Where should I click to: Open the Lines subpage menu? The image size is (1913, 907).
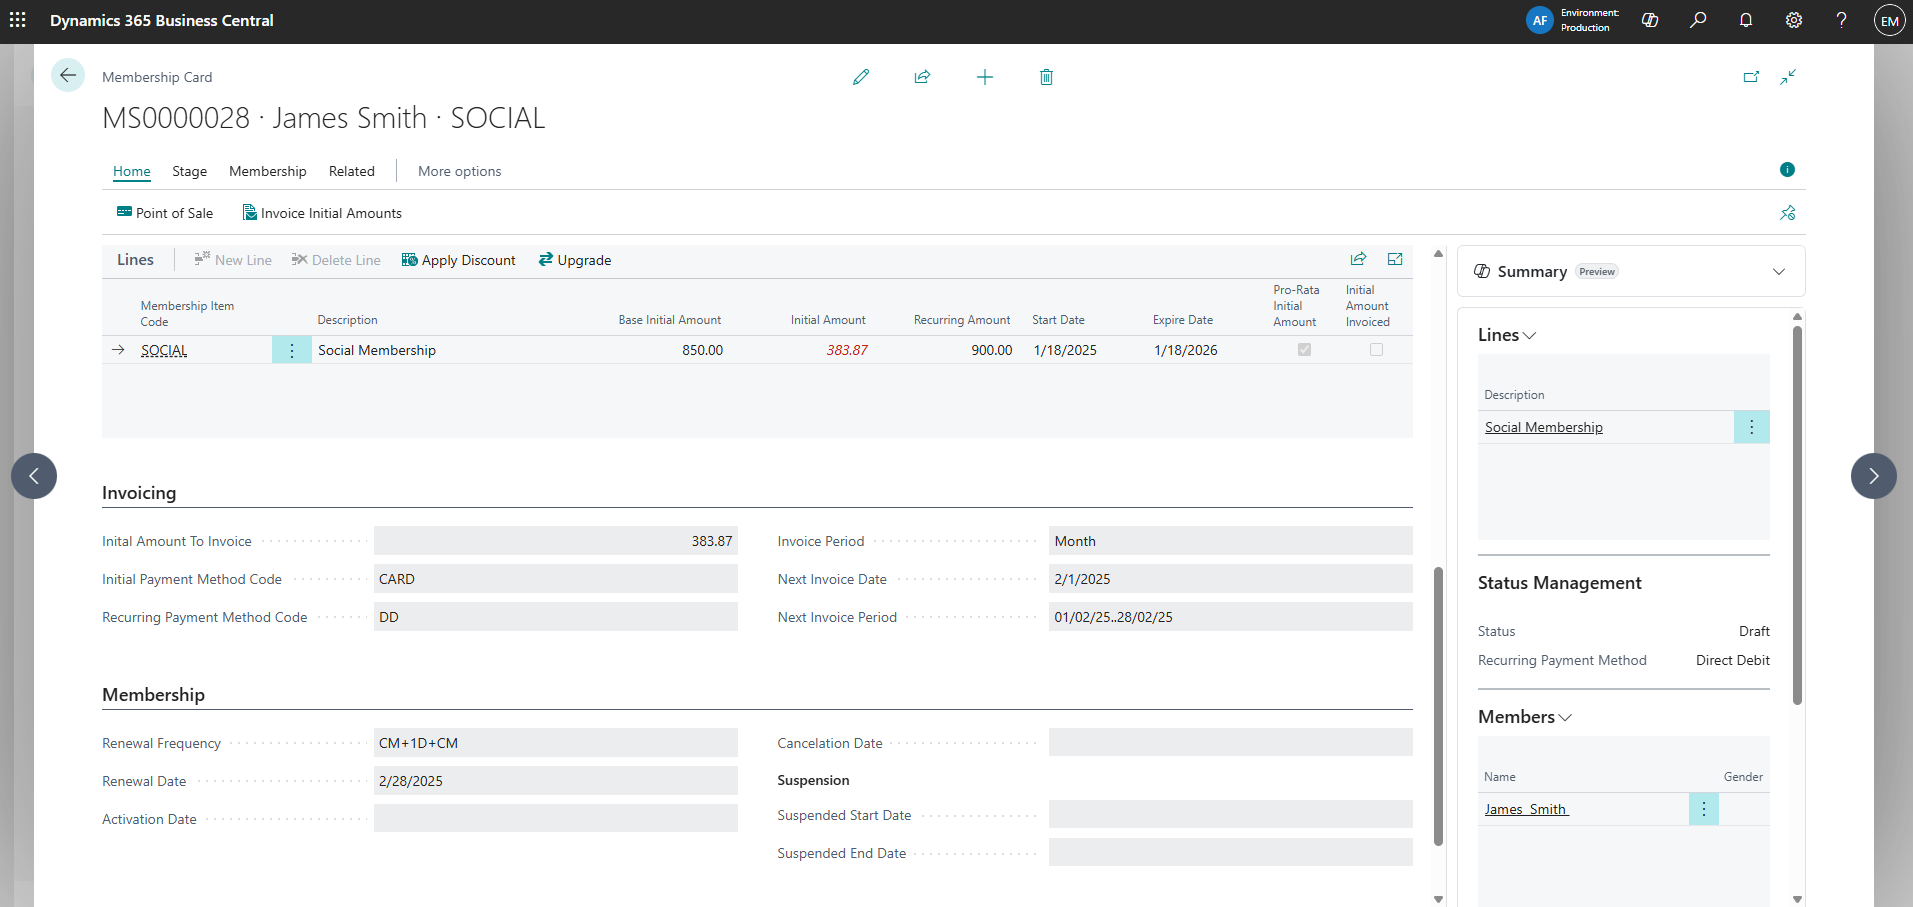click(x=135, y=260)
